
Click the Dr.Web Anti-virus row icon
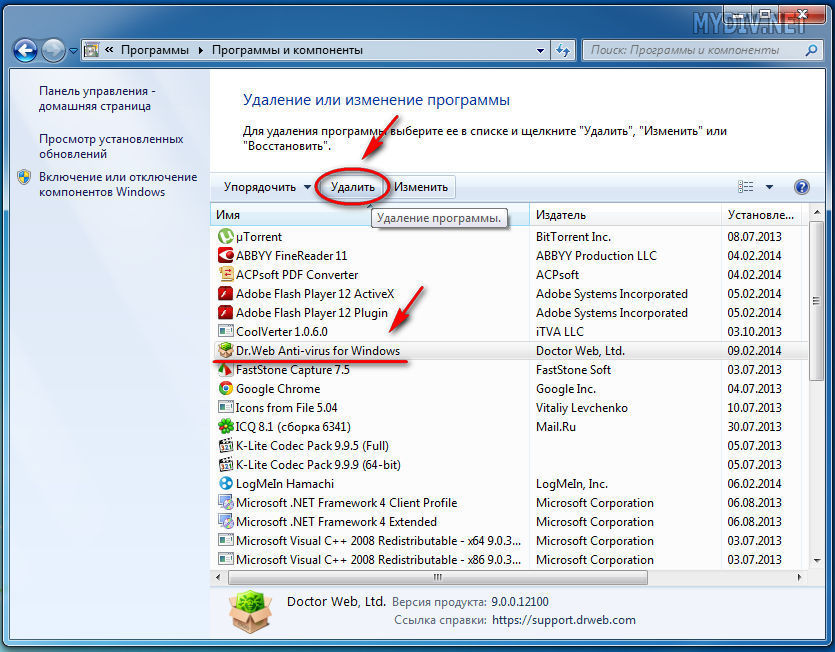coord(226,351)
